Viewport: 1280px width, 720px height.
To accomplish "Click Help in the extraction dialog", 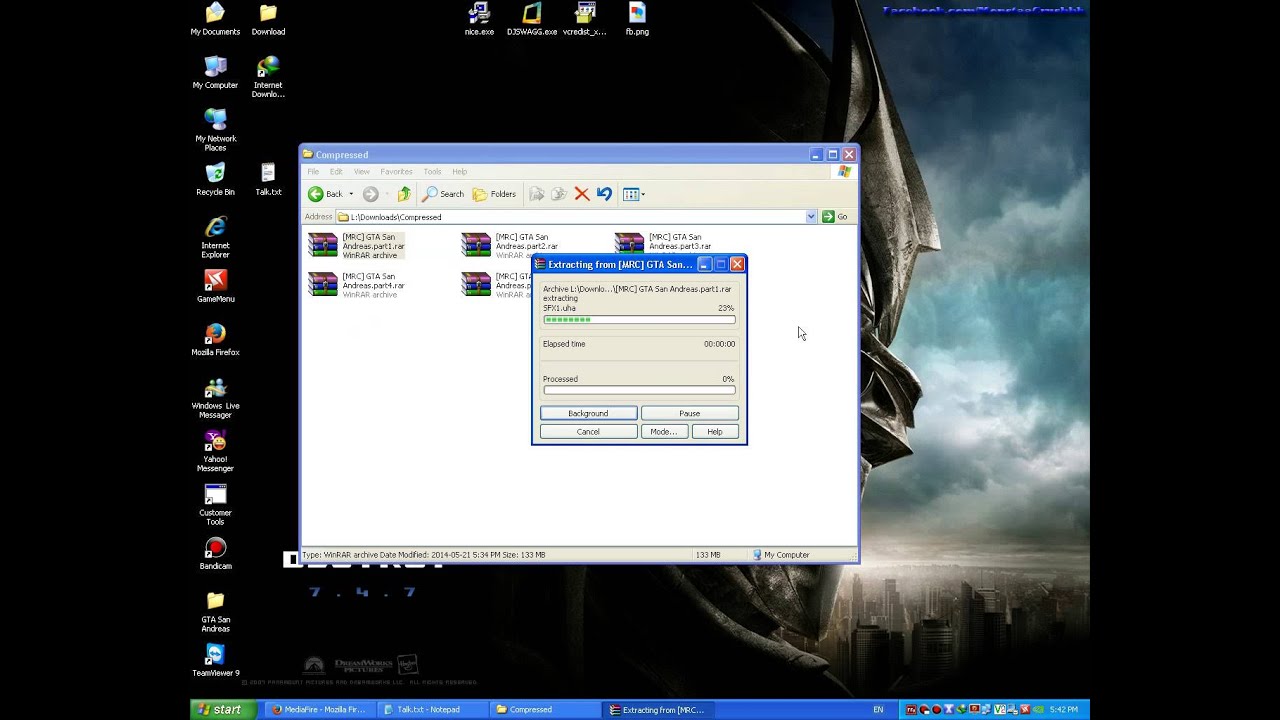I will 715,431.
